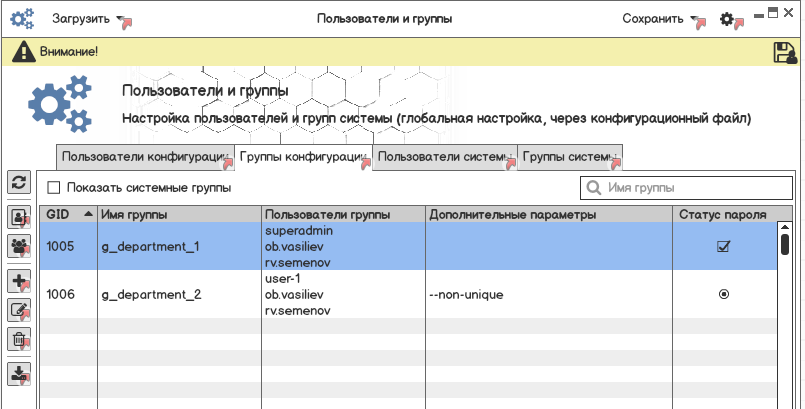Click the refresh icon in left sidebar
Viewport: 805px width, 409px height.
(19, 183)
